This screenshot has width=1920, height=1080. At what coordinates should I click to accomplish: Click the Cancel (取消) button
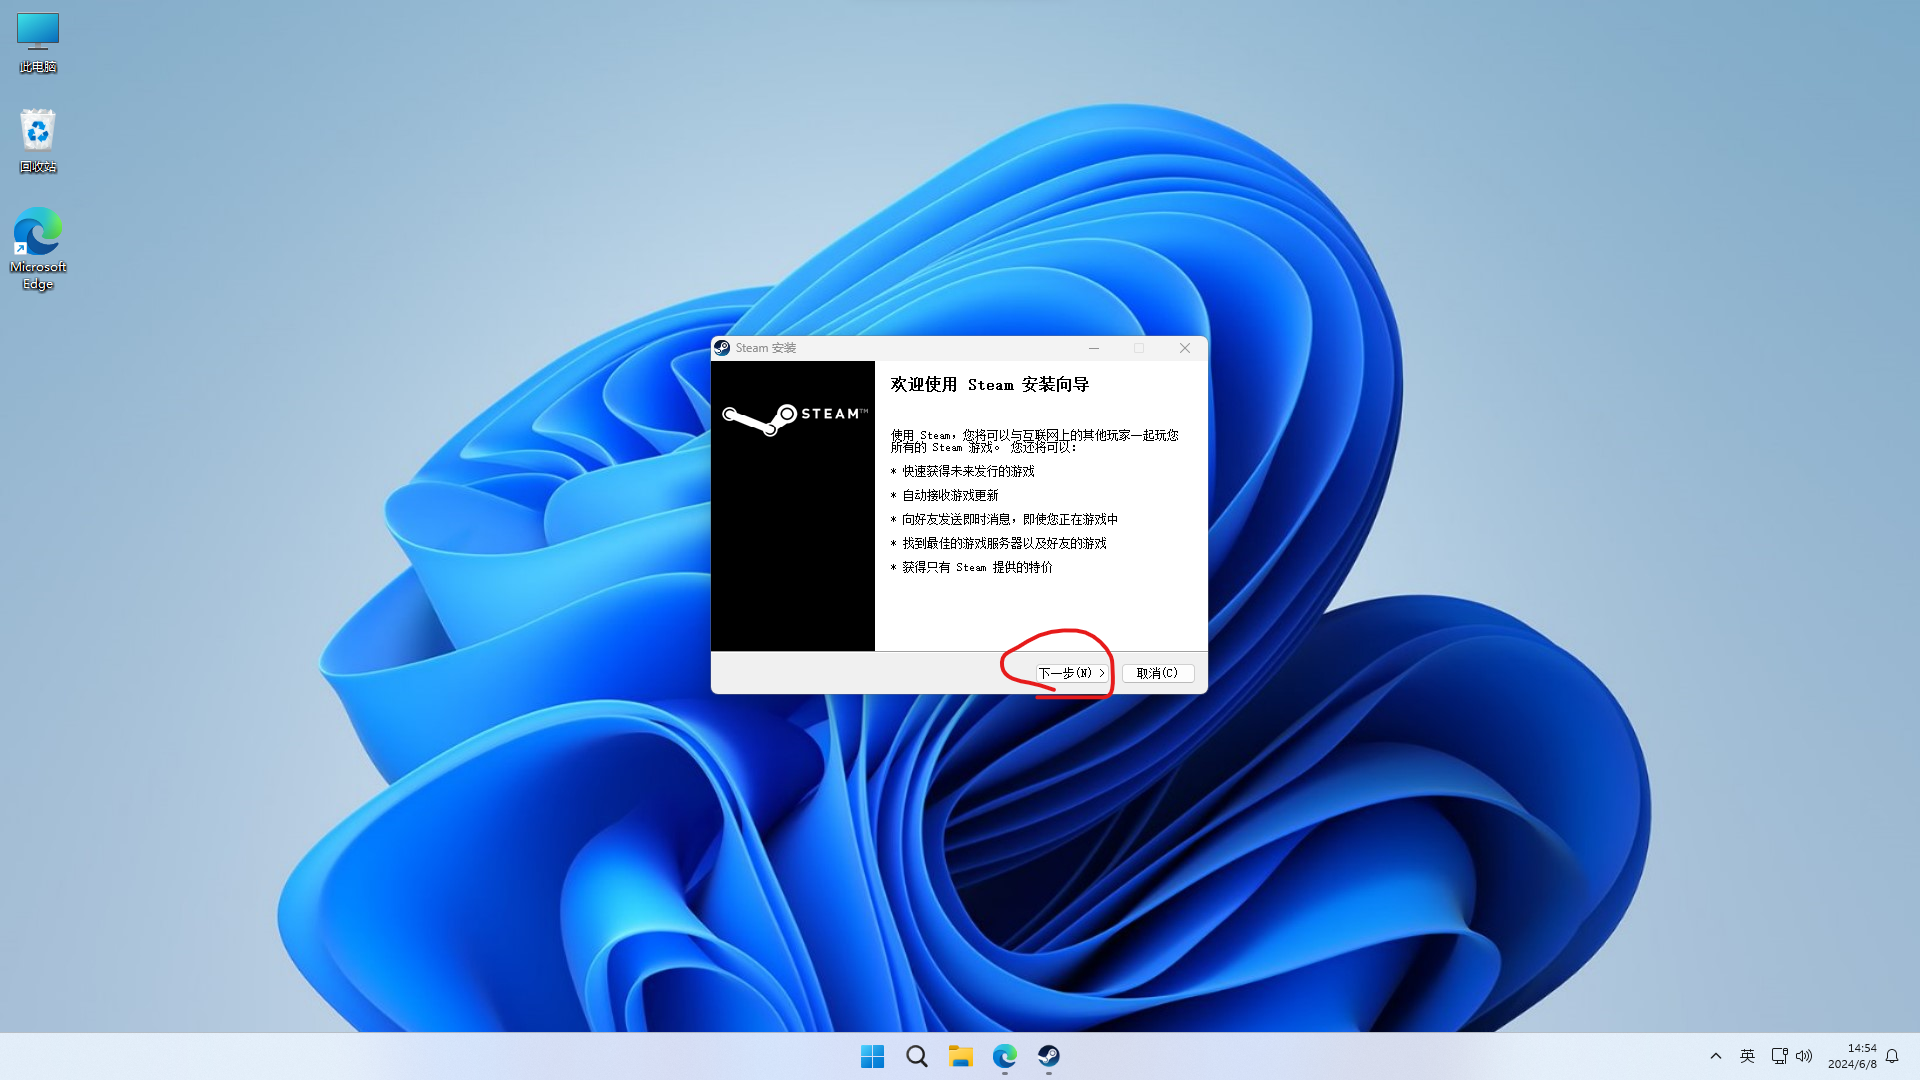click(x=1157, y=673)
